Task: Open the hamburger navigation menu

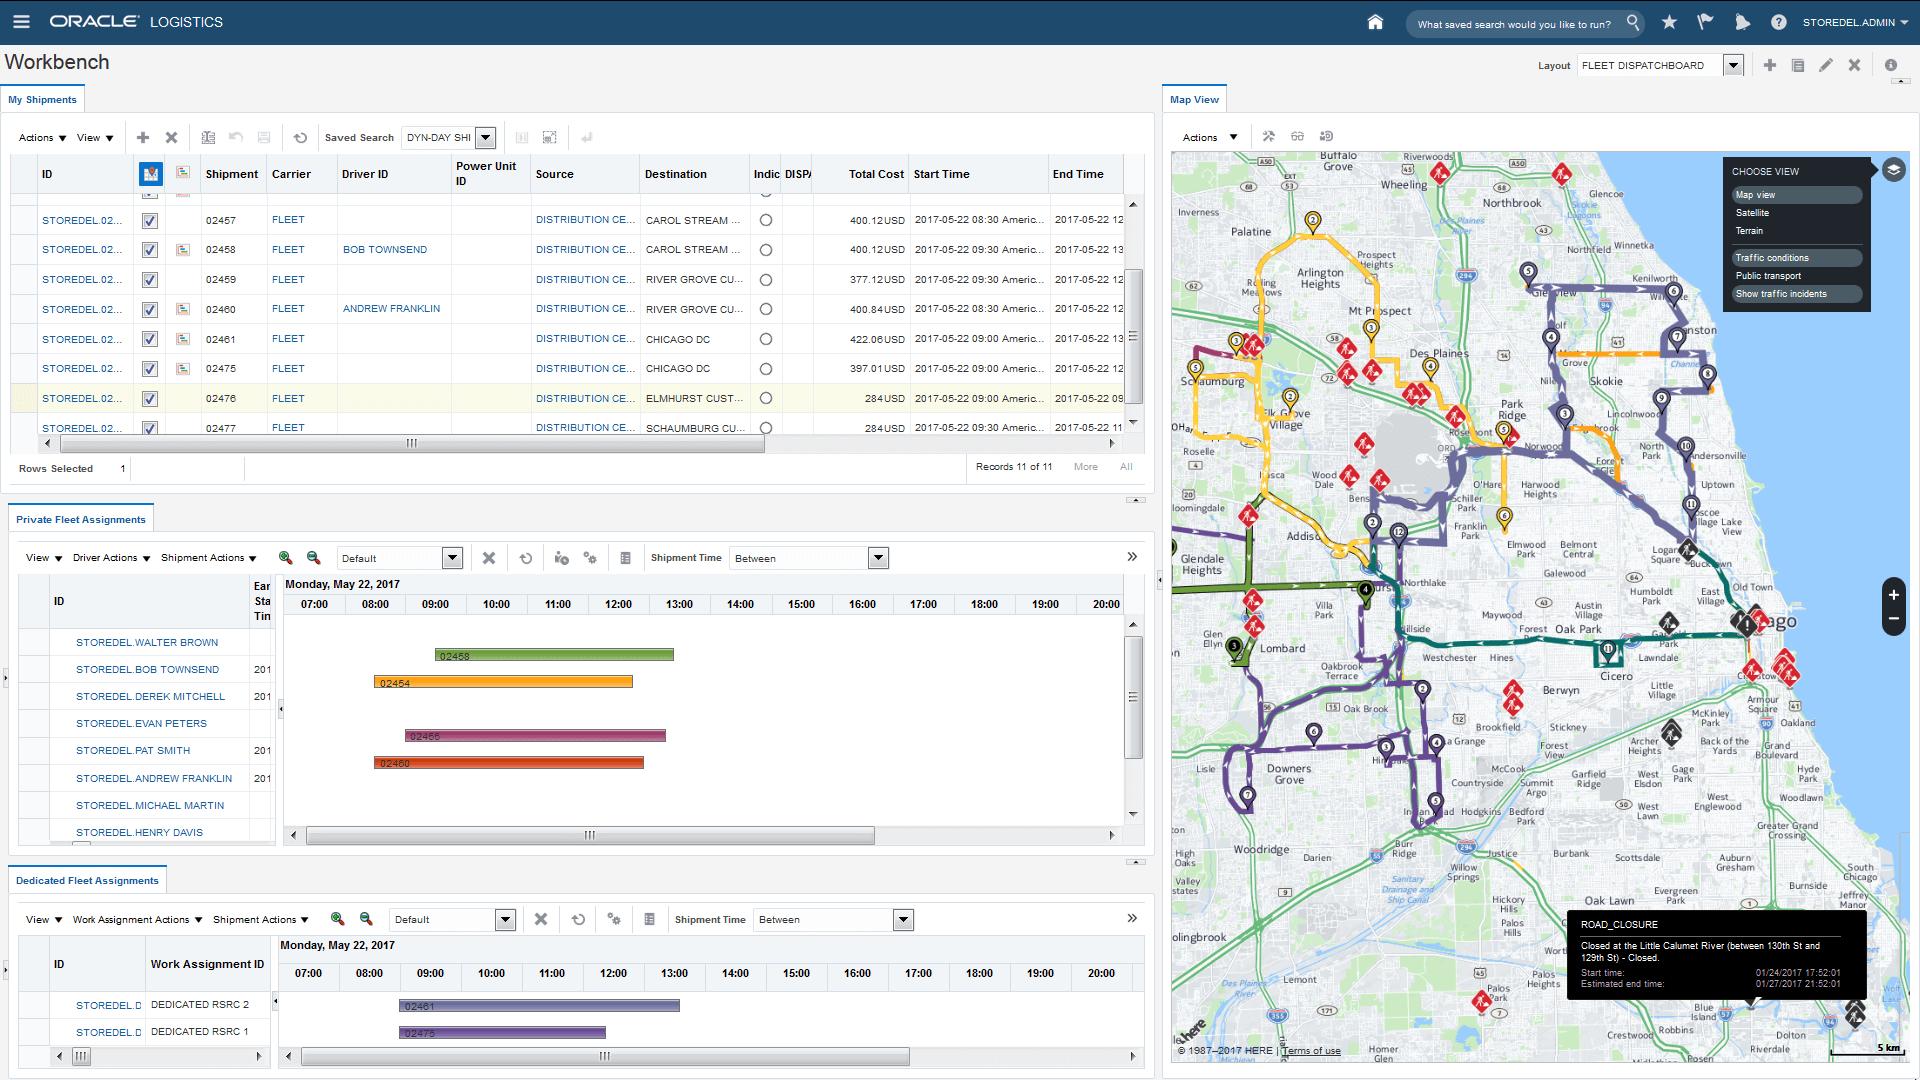Action: [21, 22]
